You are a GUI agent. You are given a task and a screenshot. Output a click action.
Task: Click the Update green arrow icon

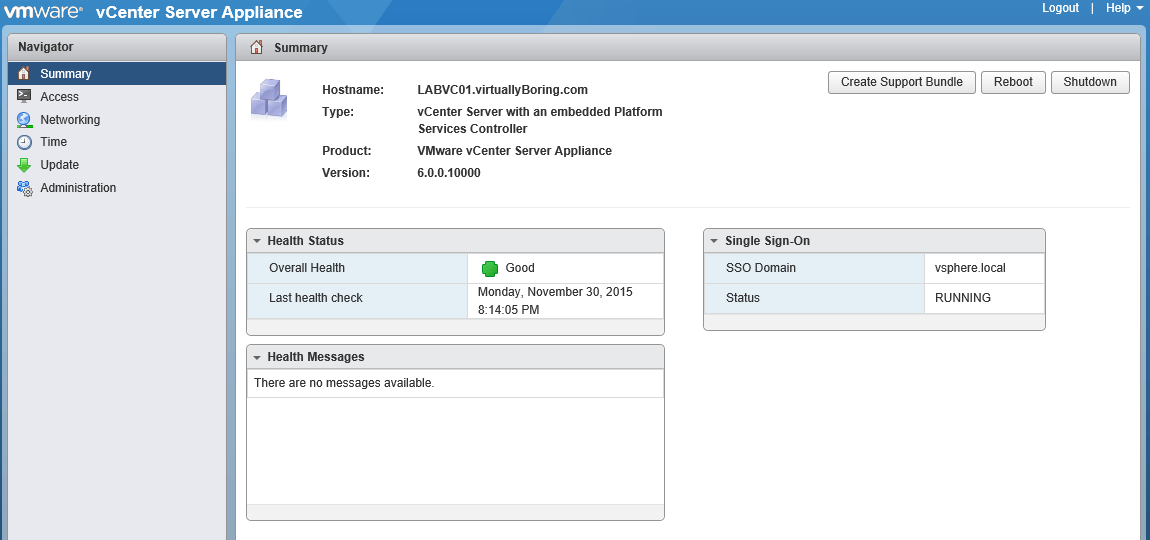(x=24, y=165)
